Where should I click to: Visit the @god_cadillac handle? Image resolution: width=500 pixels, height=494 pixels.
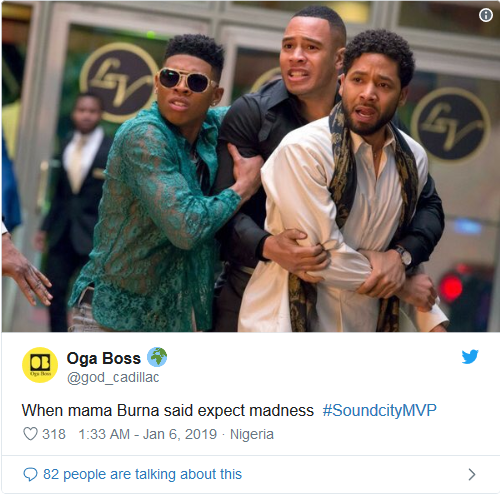(113, 378)
